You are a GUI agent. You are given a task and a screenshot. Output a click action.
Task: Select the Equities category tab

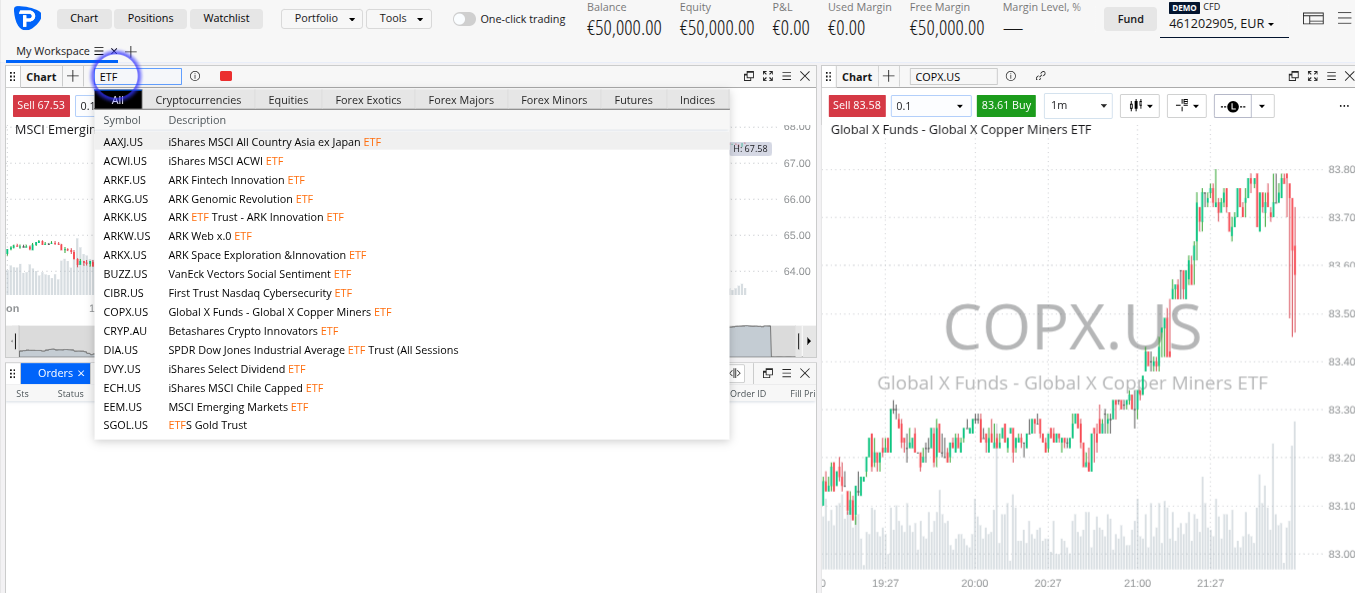click(288, 99)
